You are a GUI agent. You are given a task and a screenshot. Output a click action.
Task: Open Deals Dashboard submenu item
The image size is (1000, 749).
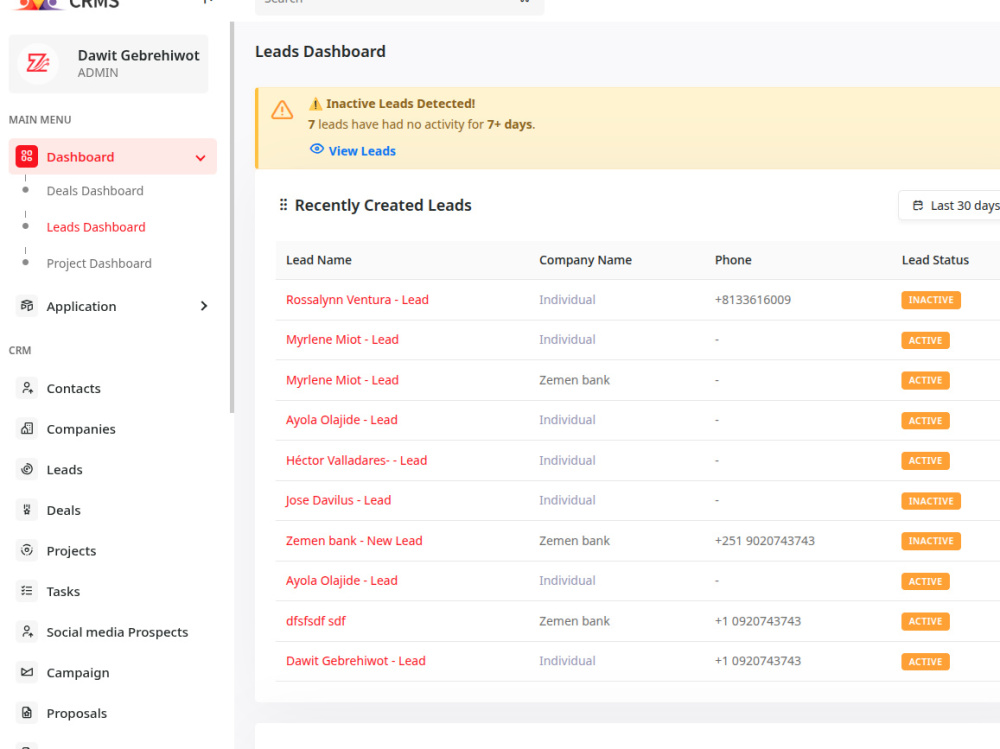95,191
